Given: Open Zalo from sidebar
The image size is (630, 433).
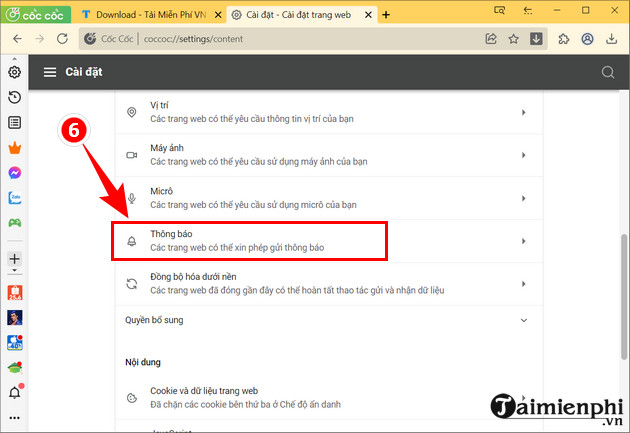Looking at the screenshot, I should [x=14, y=198].
